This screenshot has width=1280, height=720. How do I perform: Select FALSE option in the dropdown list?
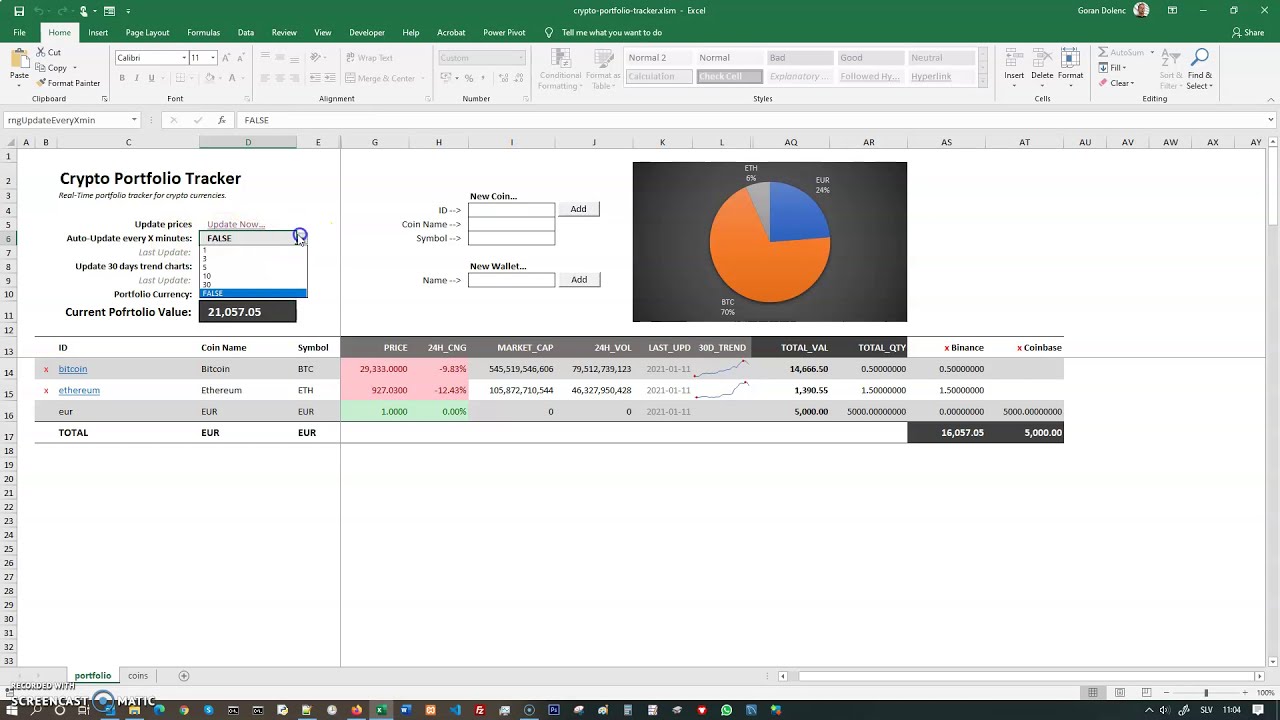pos(253,293)
